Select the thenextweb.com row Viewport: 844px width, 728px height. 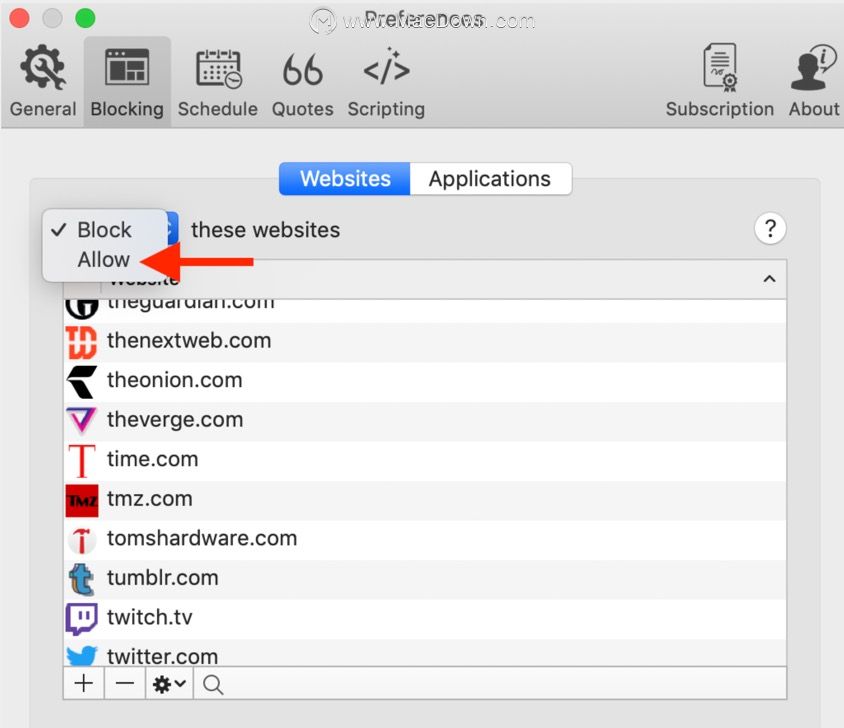click(x=425, y=341)
